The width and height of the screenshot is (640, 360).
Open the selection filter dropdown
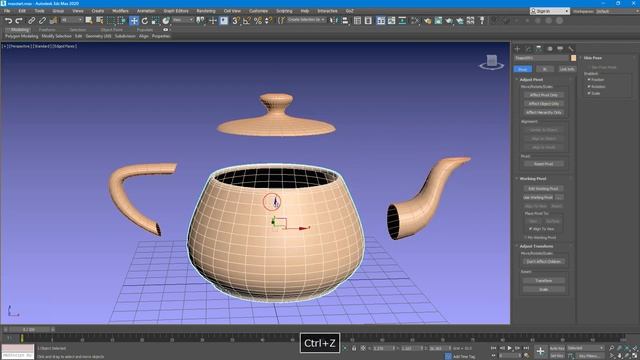71,20
